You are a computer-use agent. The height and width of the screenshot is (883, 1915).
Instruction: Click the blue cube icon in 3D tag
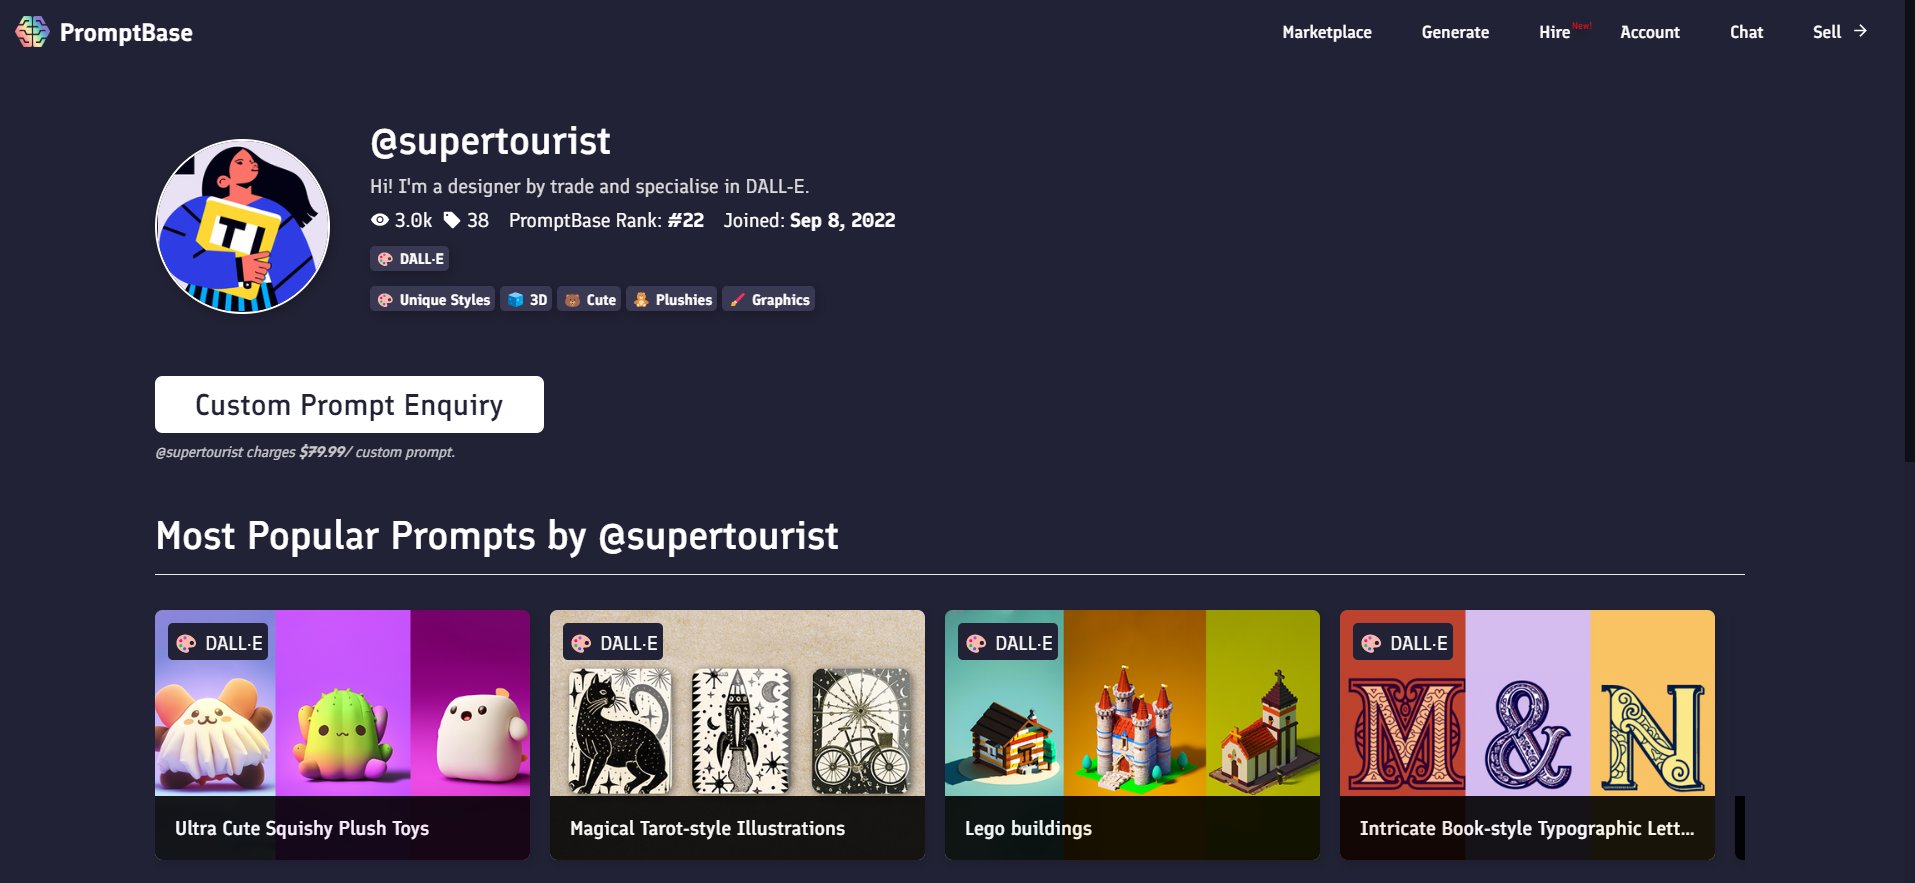(x=515, y=300)
